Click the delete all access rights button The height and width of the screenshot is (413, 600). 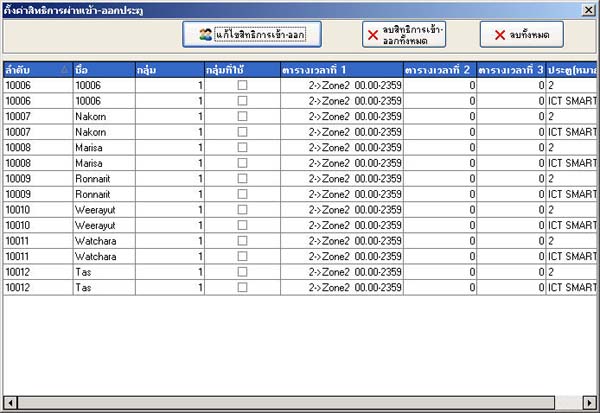405,35
